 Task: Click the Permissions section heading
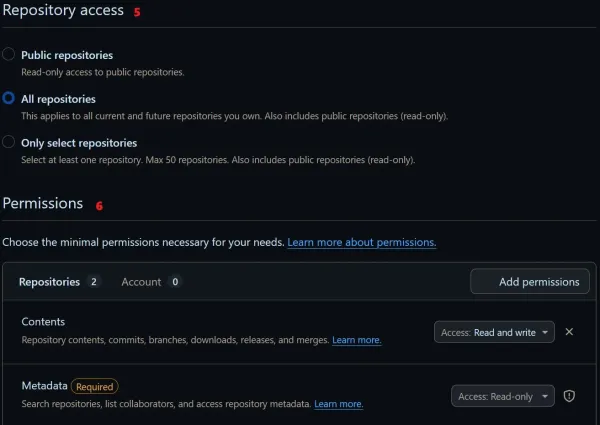43,204
